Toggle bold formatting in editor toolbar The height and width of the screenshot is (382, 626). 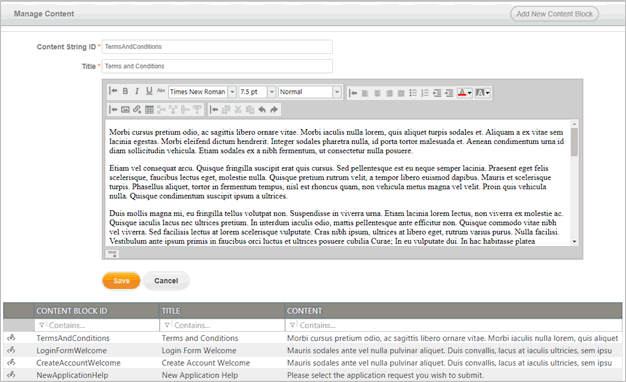tap(125, 91)
